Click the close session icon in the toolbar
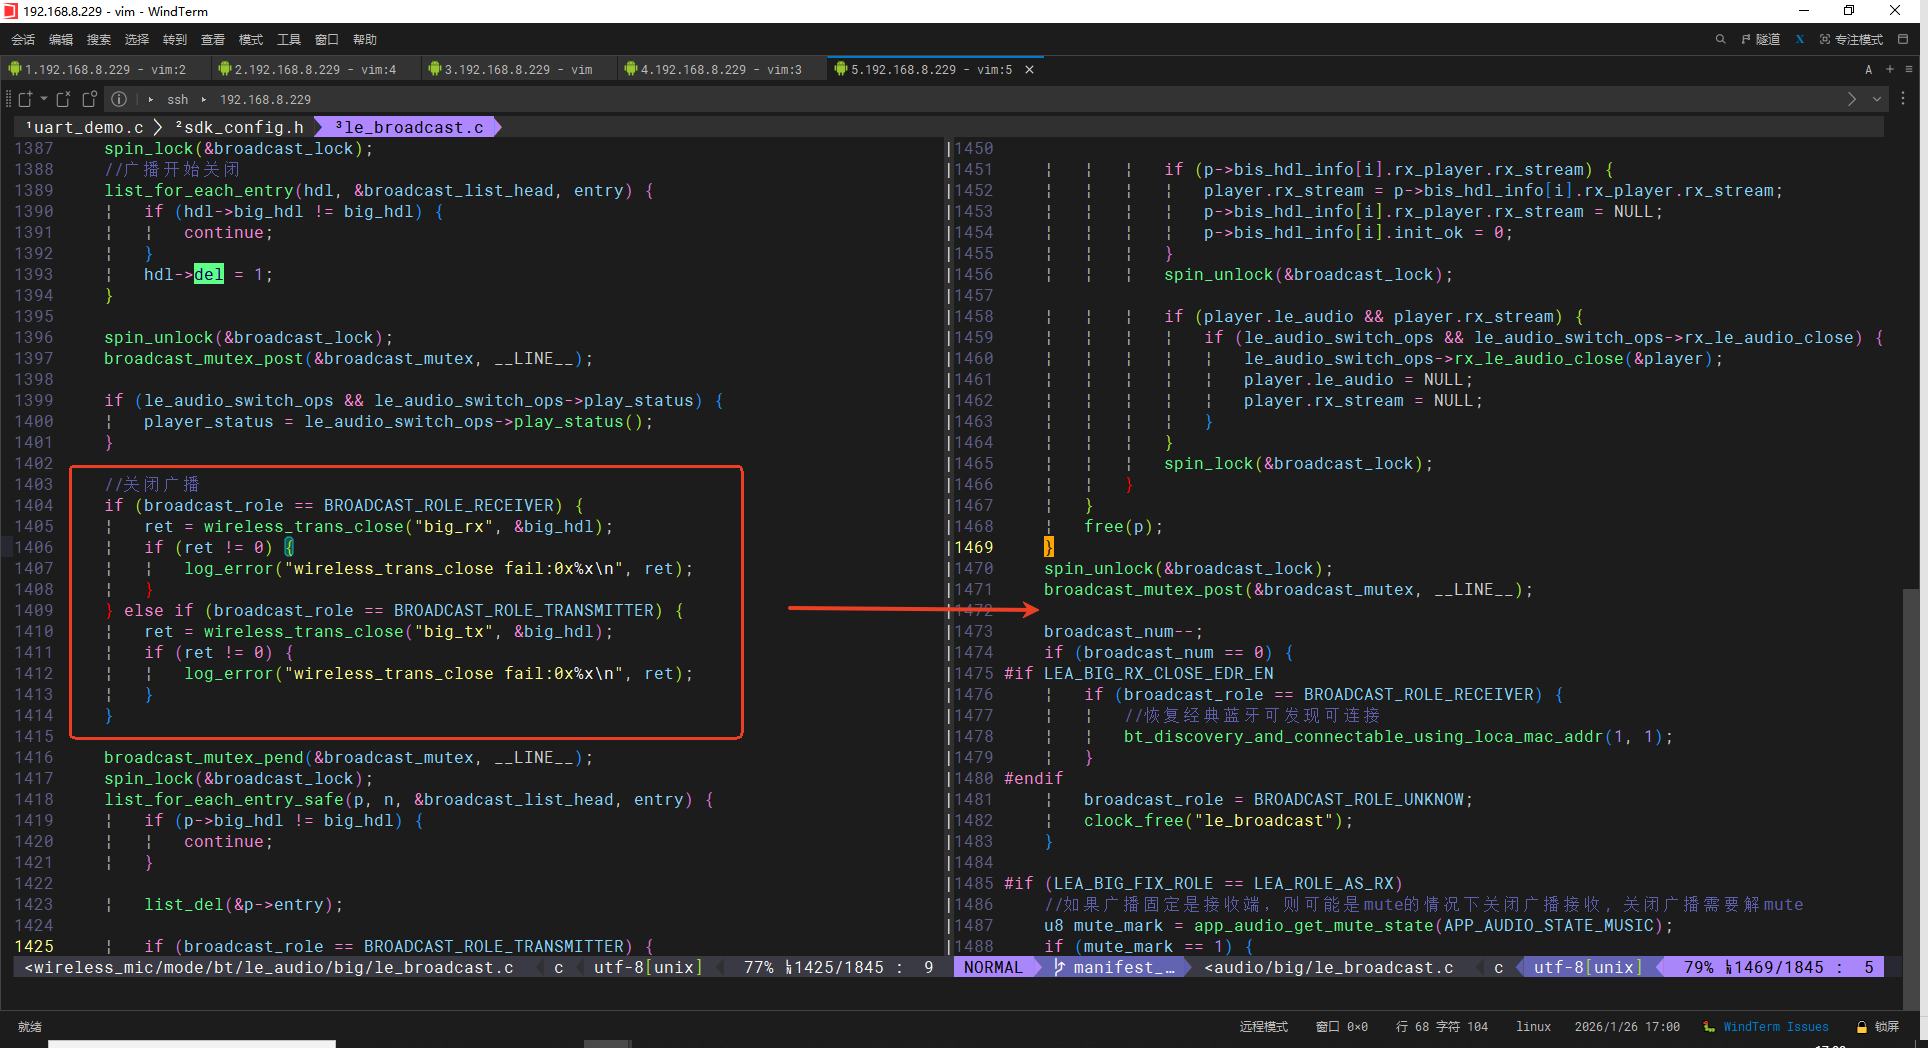This screenshot has width=1928, height=1048. click(63, 99)
